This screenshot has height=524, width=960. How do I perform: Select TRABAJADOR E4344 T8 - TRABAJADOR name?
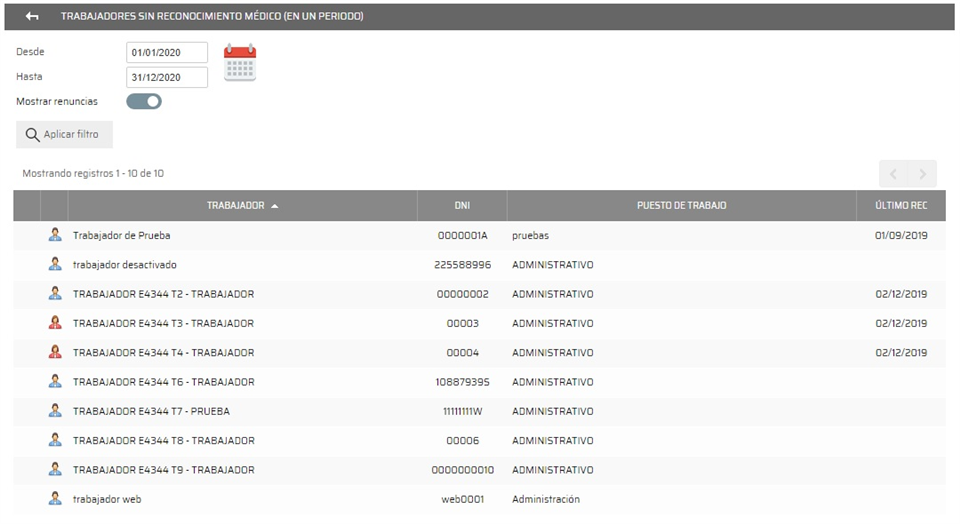[163, 441]
